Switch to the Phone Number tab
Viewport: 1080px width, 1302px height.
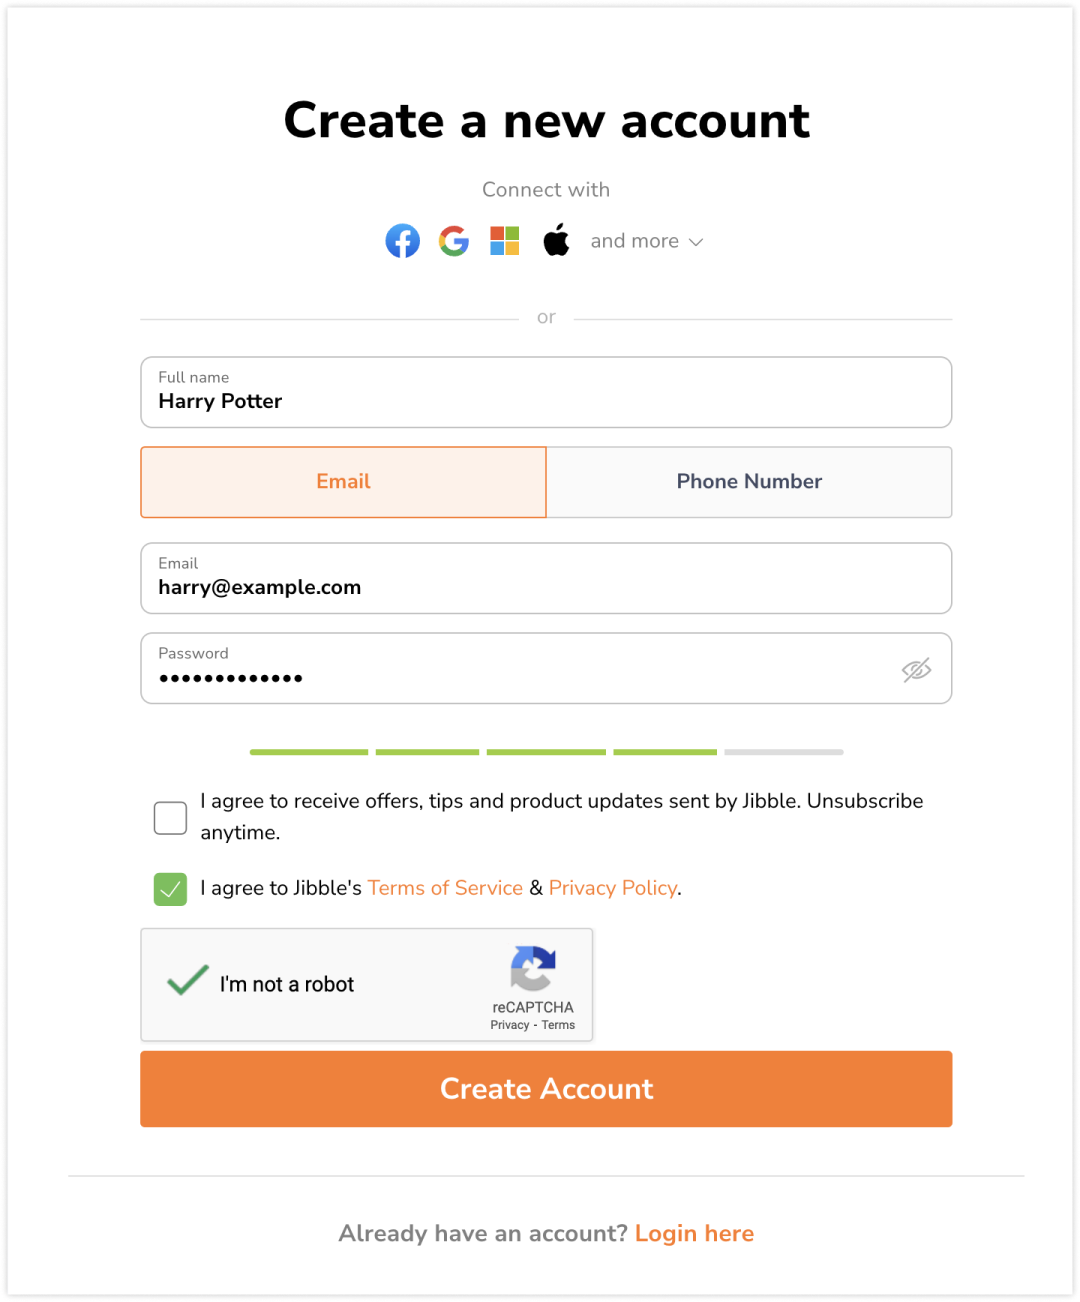click(749, 482)
